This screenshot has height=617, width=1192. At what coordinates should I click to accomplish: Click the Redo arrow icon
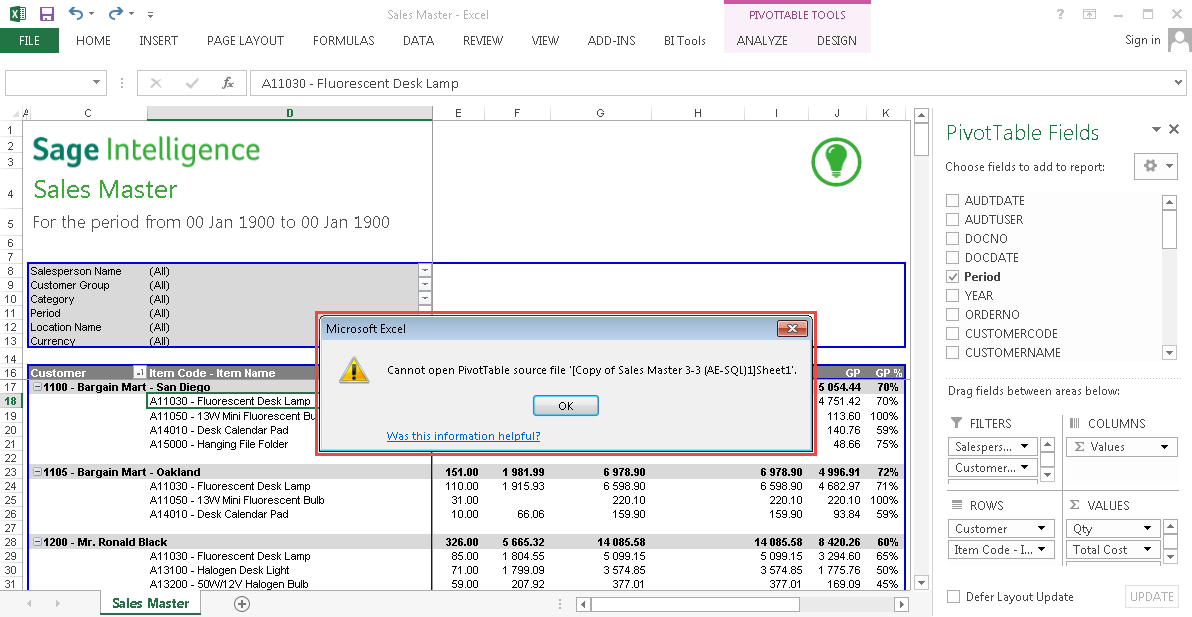click(116, 14)
